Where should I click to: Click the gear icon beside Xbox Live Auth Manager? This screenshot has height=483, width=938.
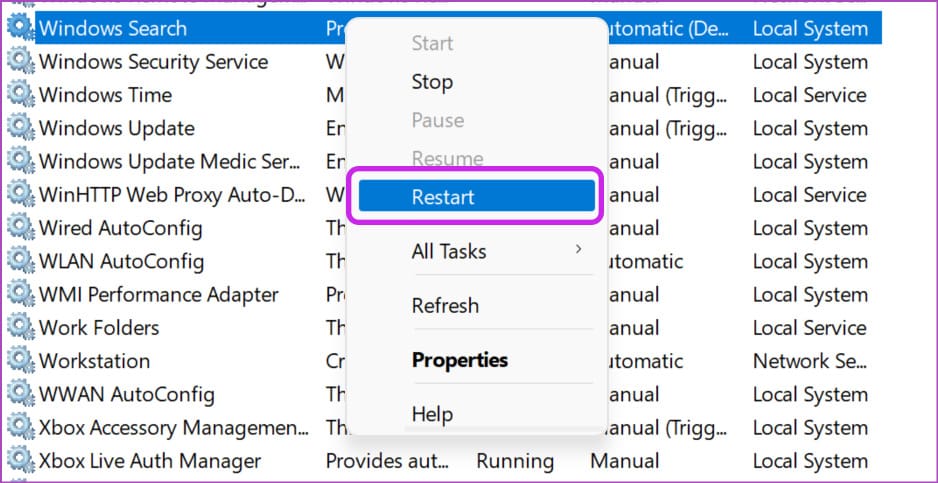(x=20, y=461)
